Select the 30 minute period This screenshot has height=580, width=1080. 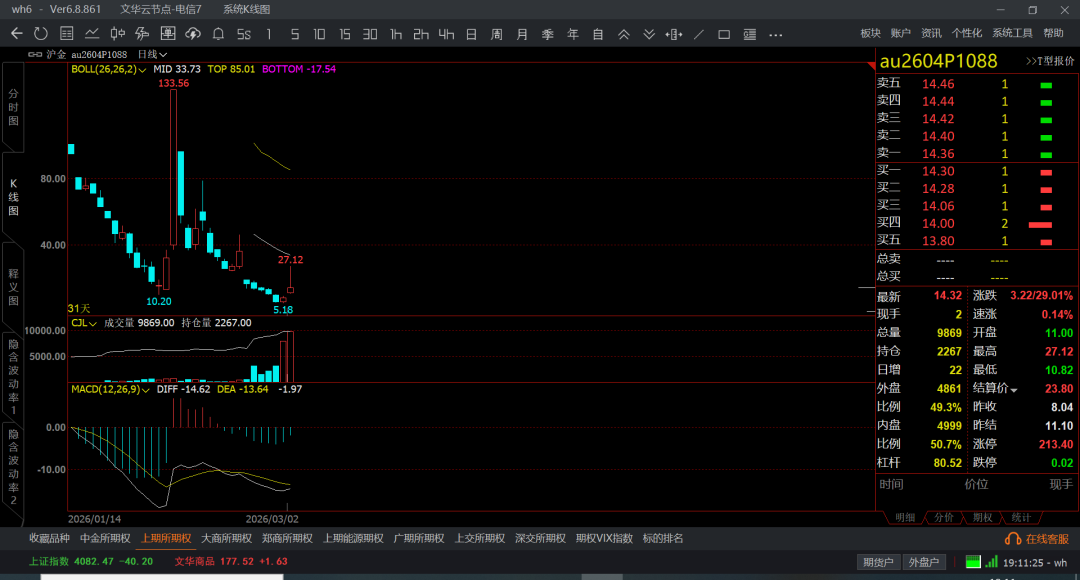tap(370, 34)
